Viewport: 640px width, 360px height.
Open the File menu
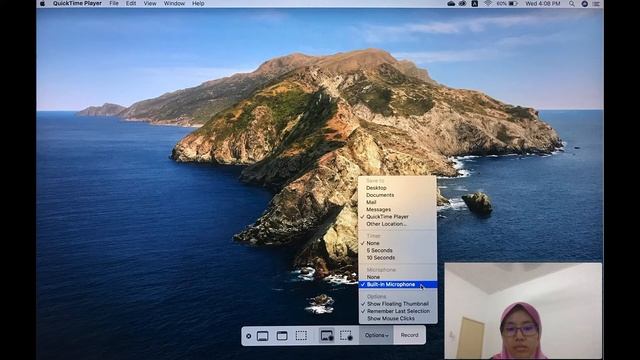(x=114, y=3)
